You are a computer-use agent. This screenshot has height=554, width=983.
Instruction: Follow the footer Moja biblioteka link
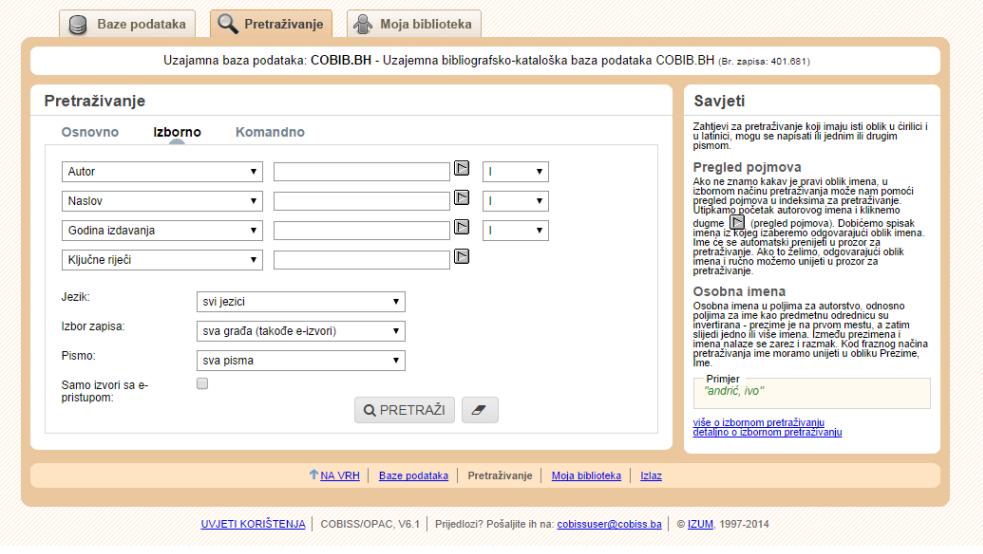(x=586, y=476)
